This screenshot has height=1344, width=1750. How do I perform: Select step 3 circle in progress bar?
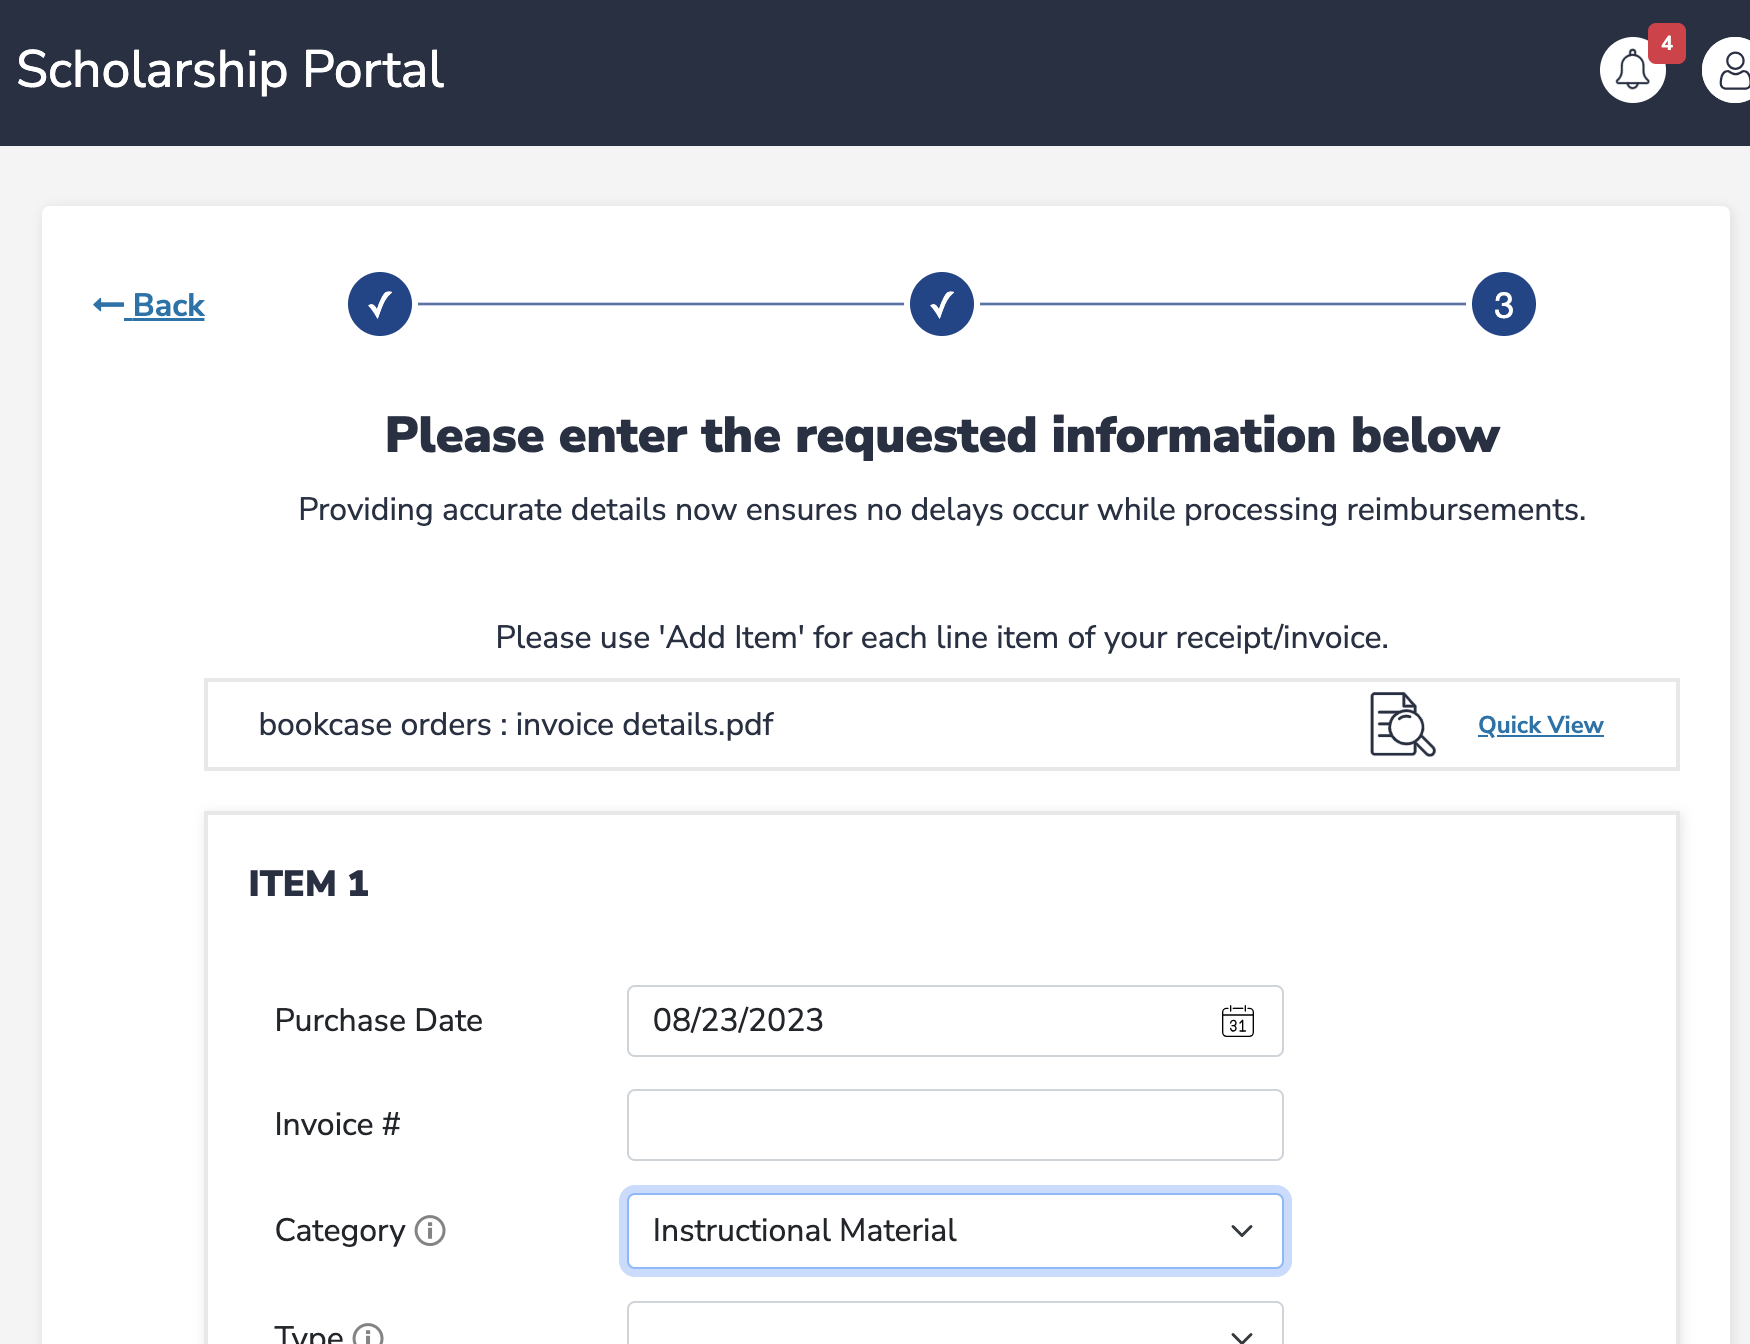(1503, 304)
